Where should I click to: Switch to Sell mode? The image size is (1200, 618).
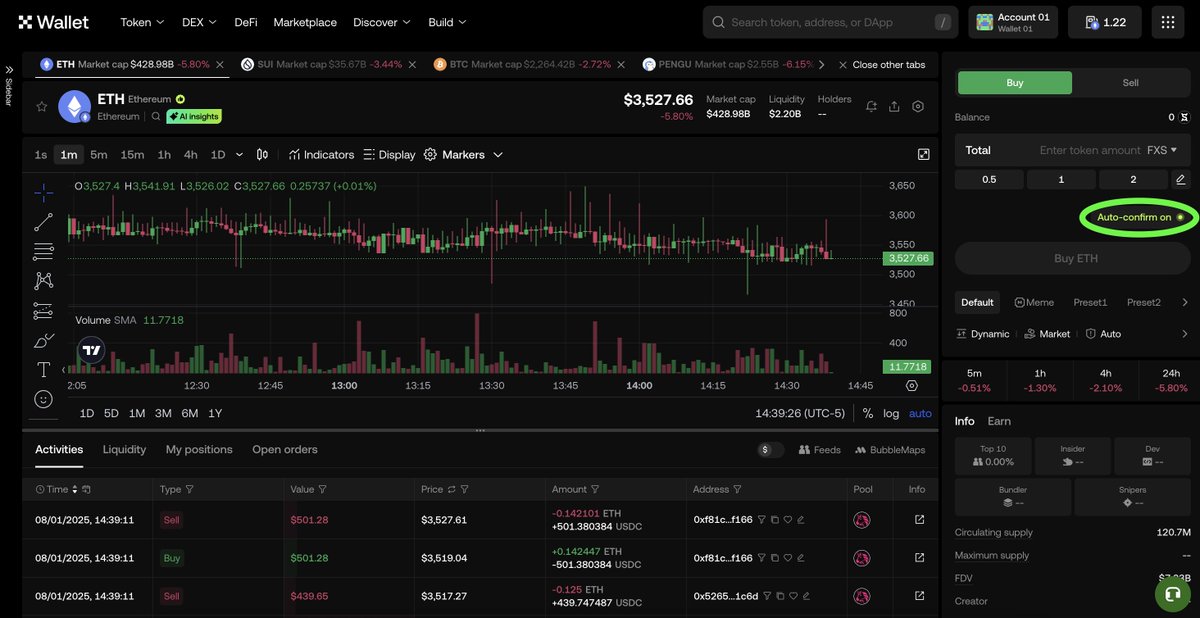[1130, 83]
